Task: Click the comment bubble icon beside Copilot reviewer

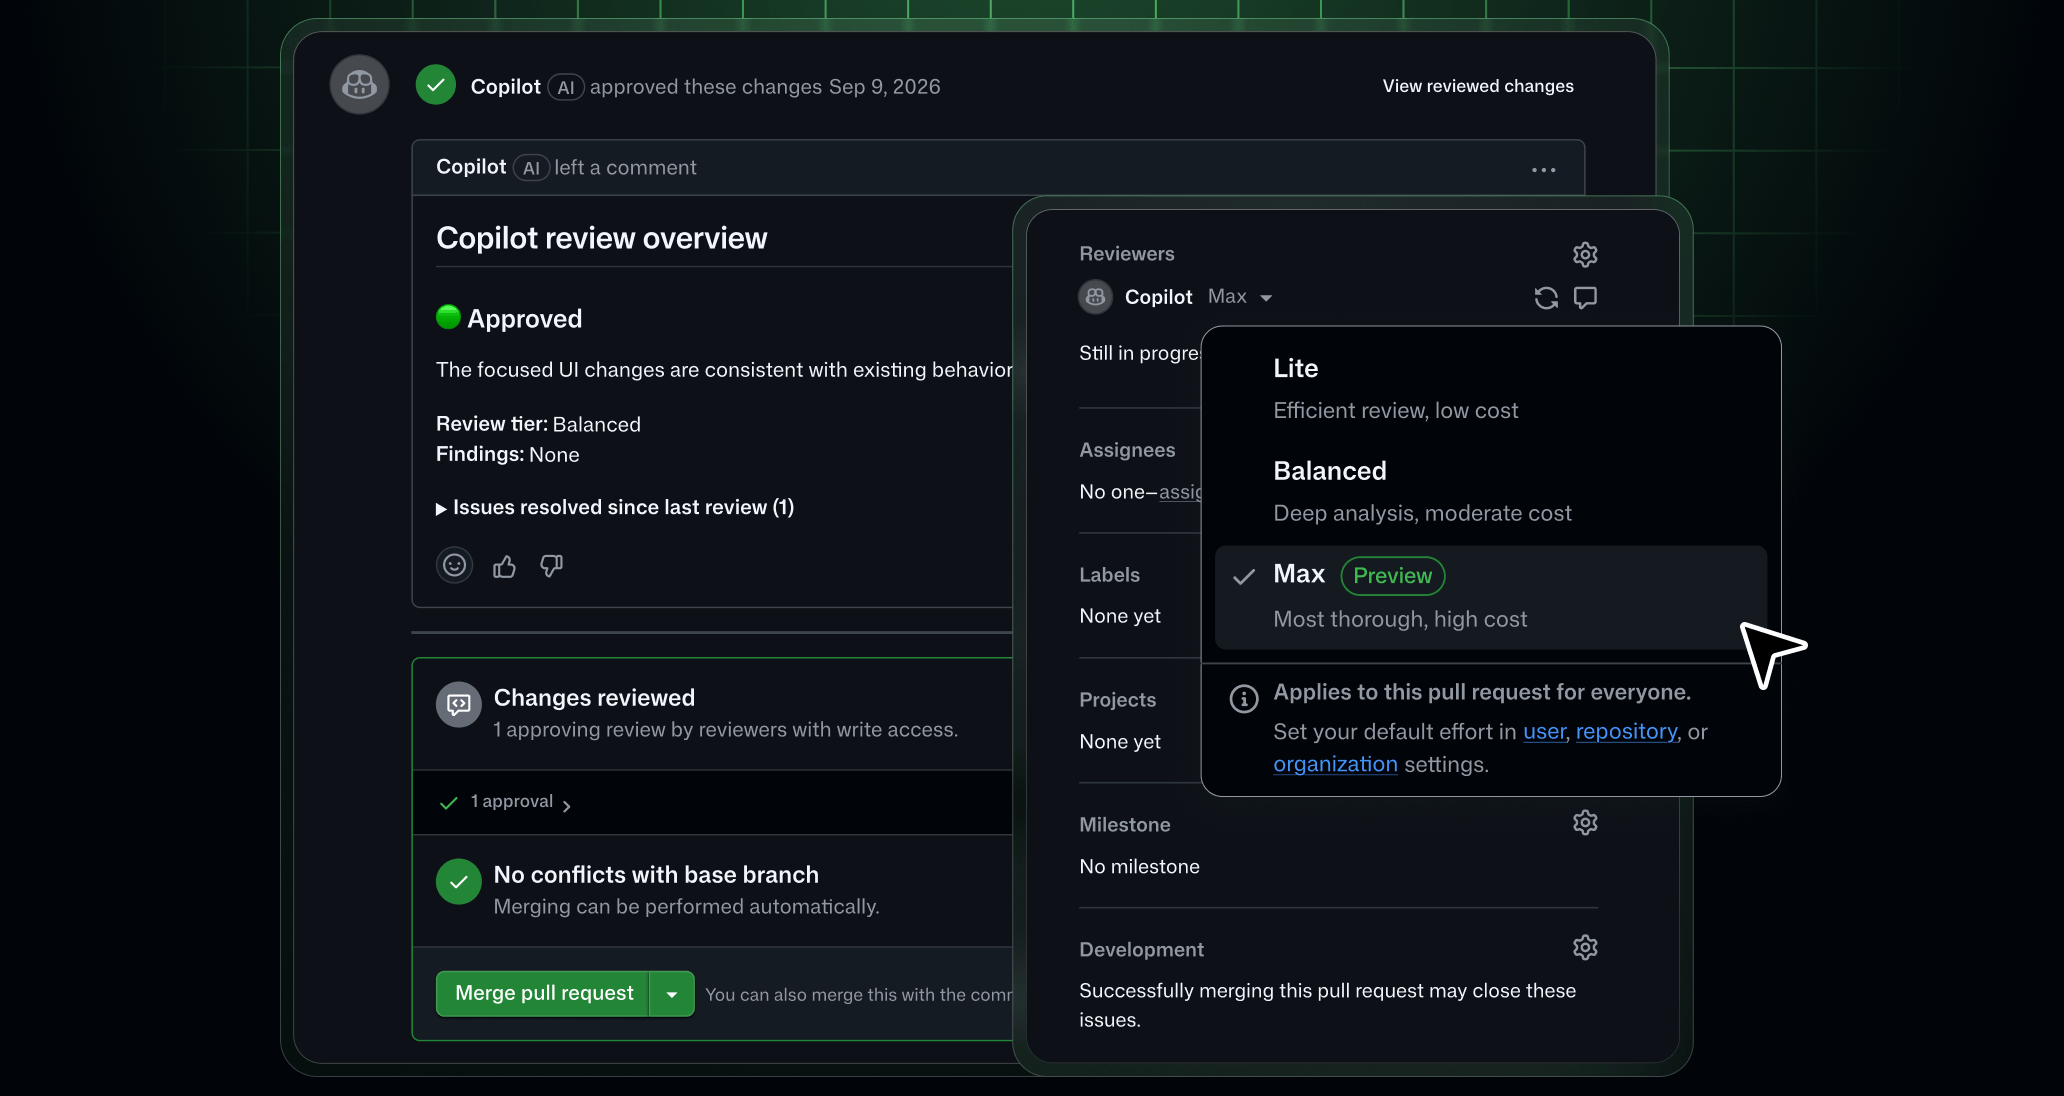Action: 1586,298
